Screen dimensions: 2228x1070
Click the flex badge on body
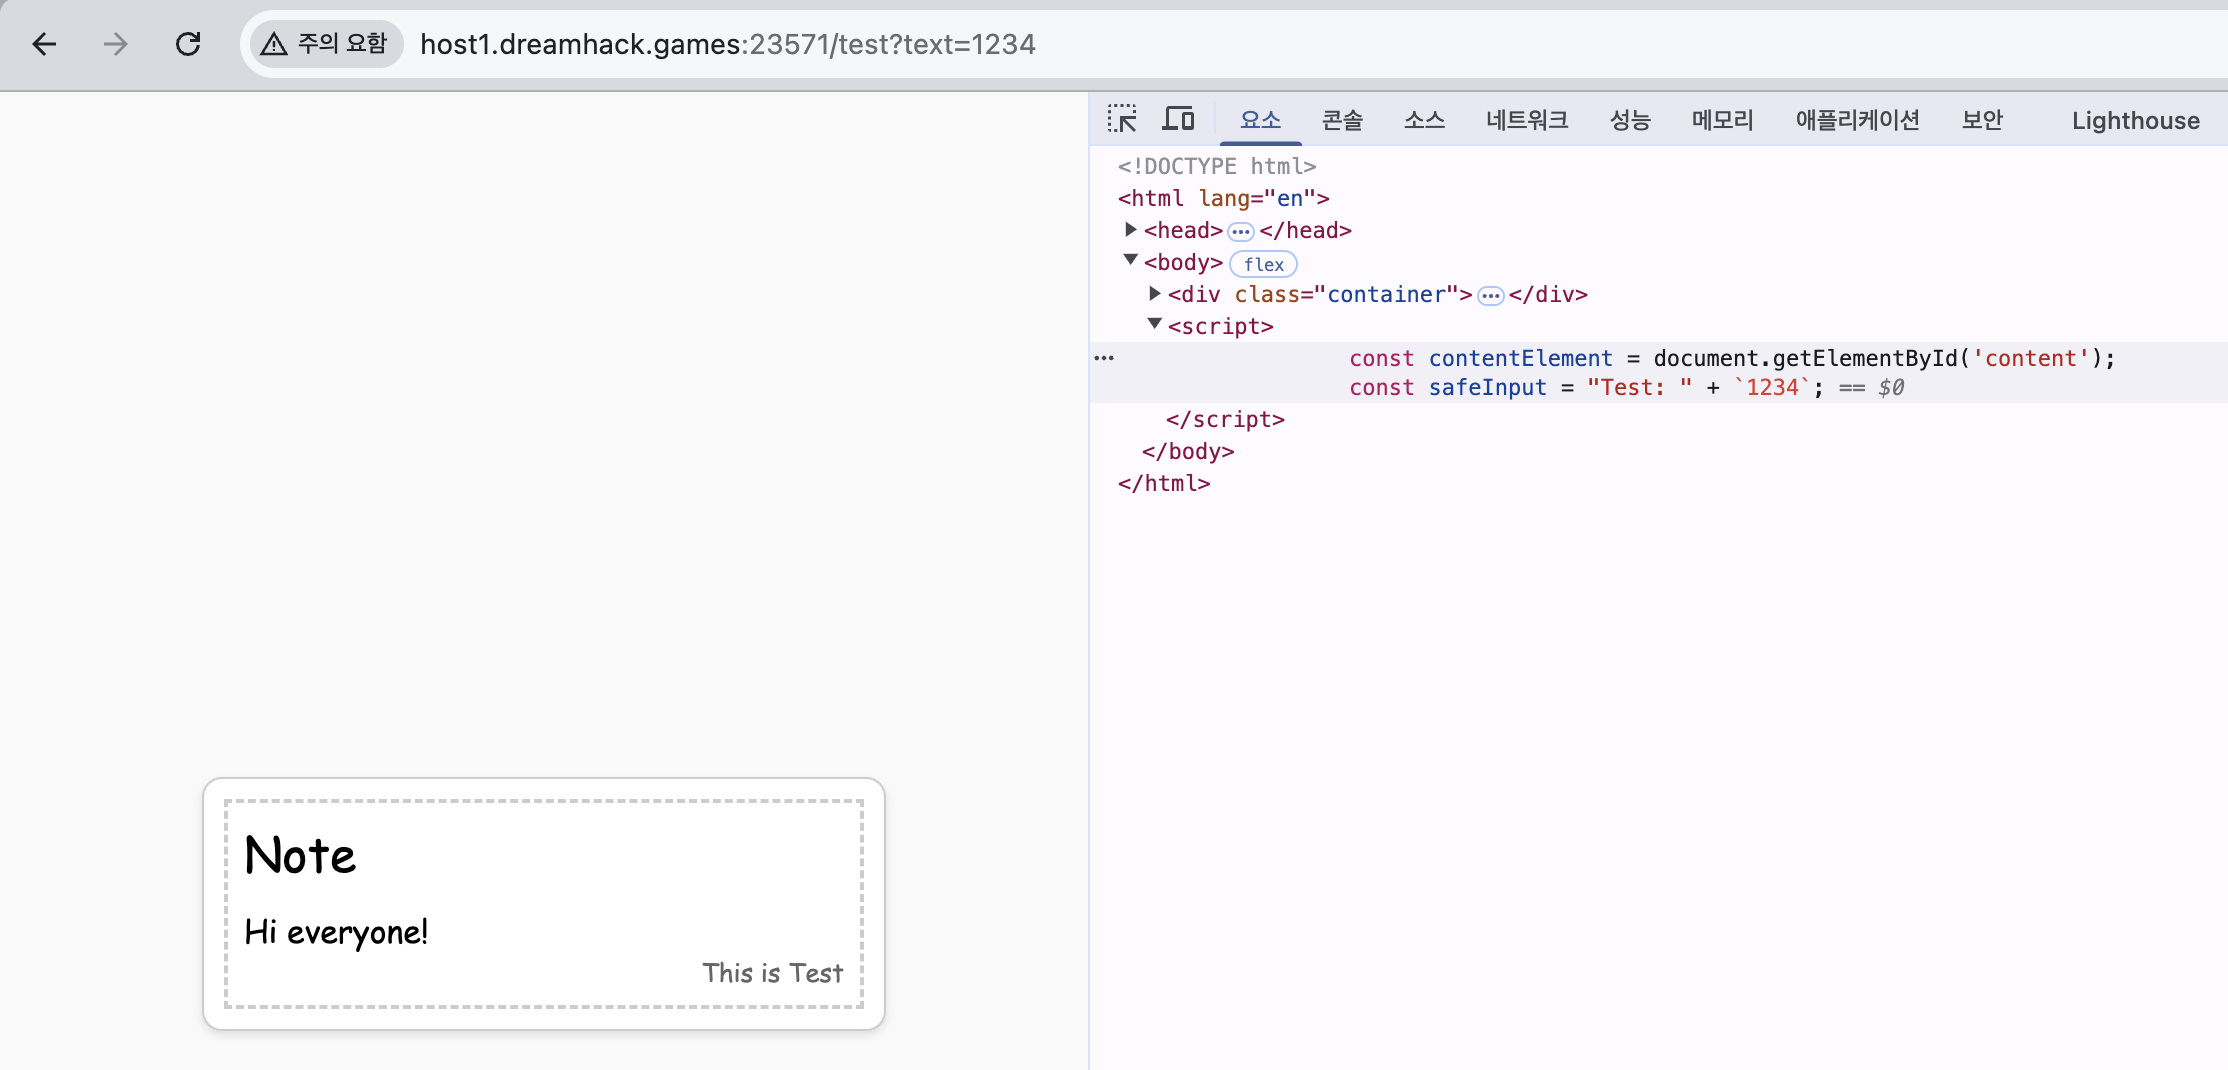1263,264
